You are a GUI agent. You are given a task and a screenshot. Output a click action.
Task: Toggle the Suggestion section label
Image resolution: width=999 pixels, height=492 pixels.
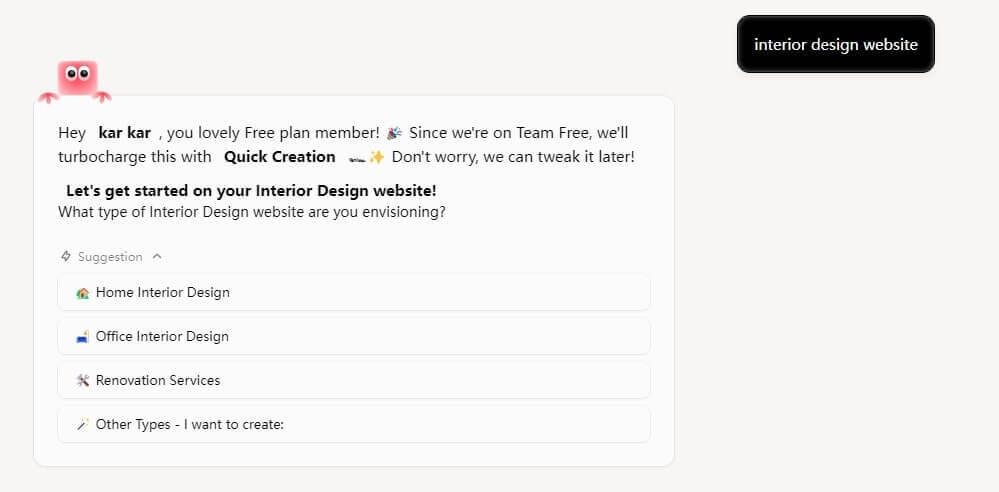[x=110, y=257]
